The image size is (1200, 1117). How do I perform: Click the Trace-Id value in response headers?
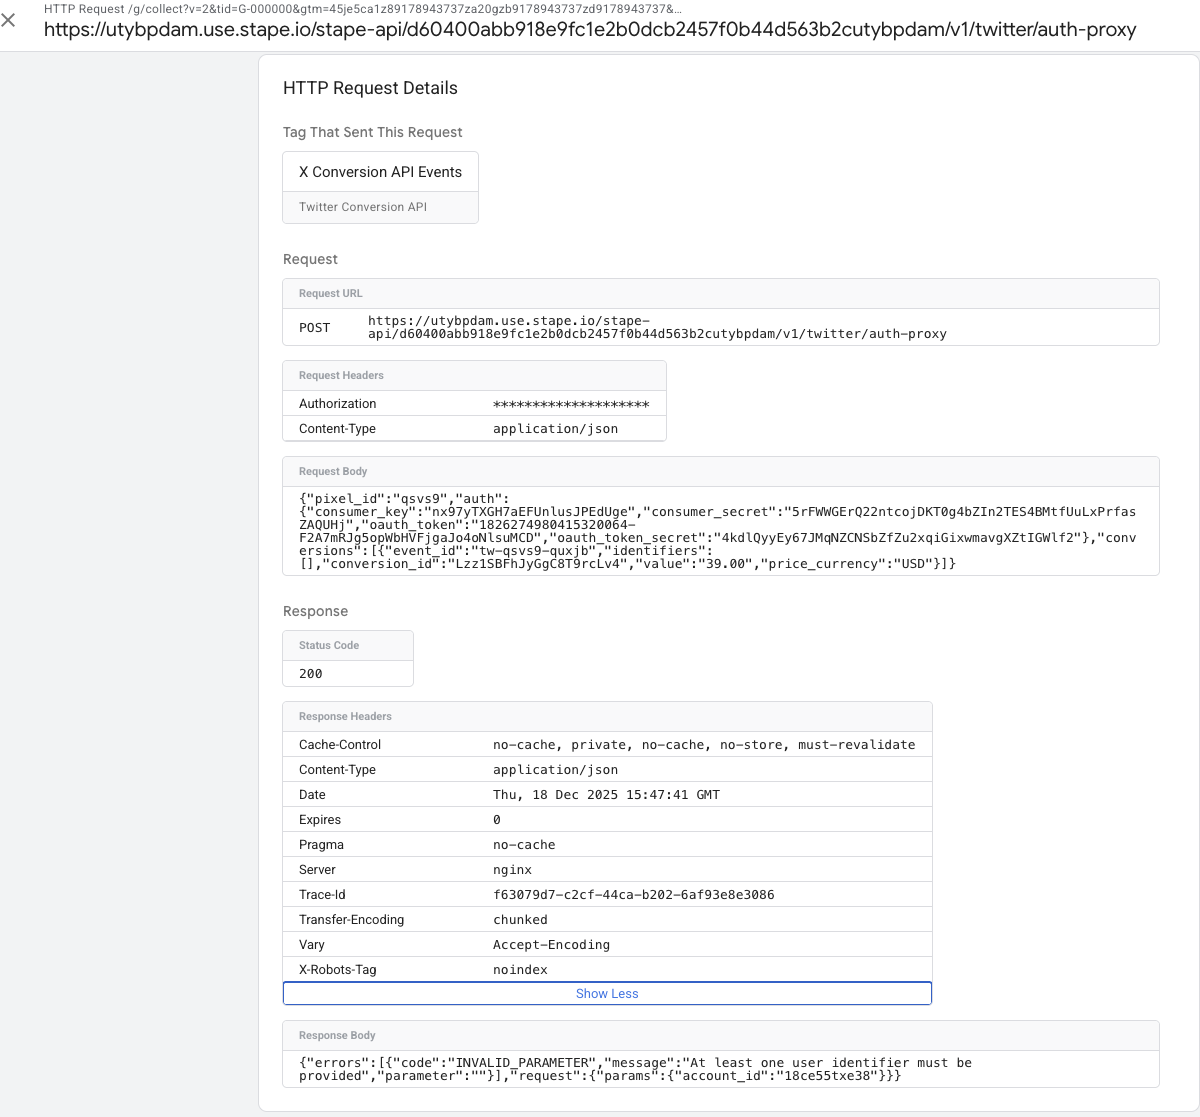[633, 895]
